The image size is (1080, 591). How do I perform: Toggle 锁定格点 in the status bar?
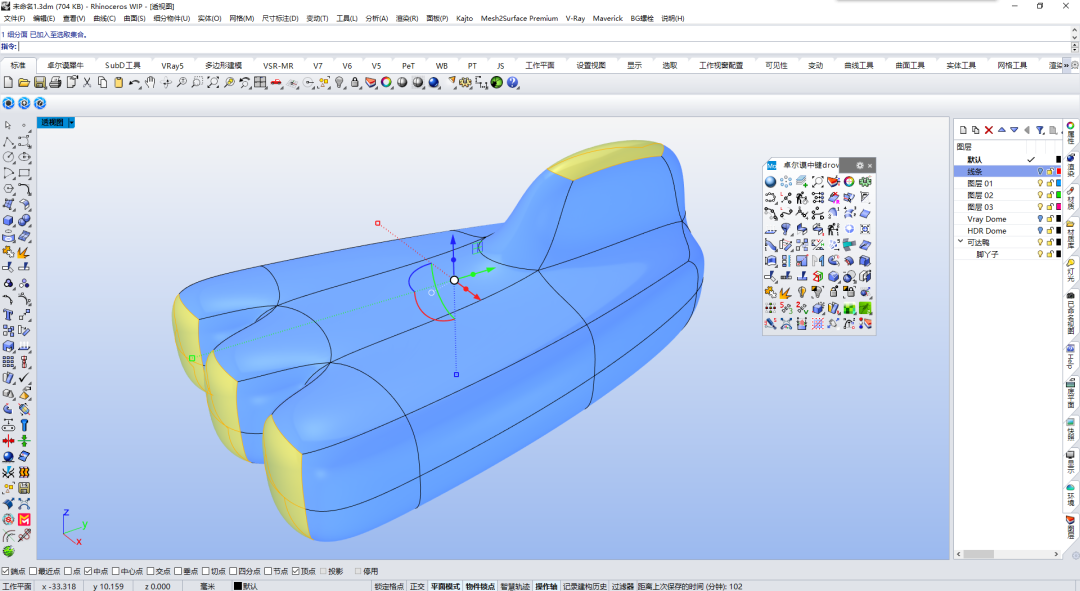[x=389, y=586]
